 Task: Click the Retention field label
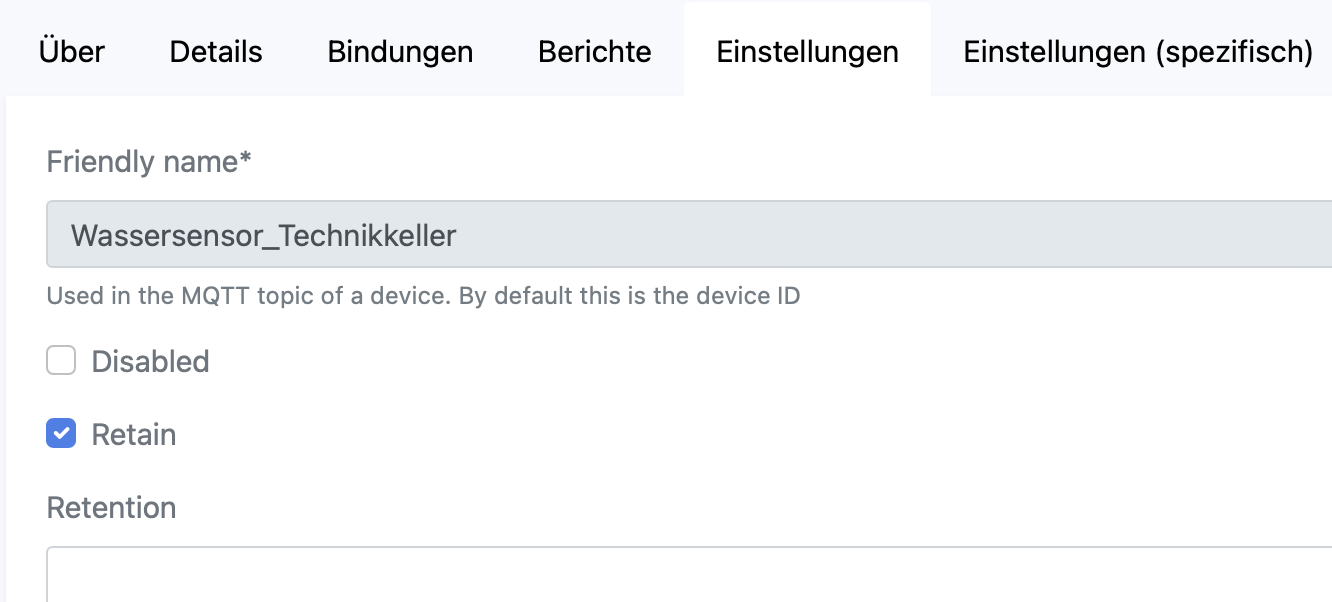[x=111, y=508]
